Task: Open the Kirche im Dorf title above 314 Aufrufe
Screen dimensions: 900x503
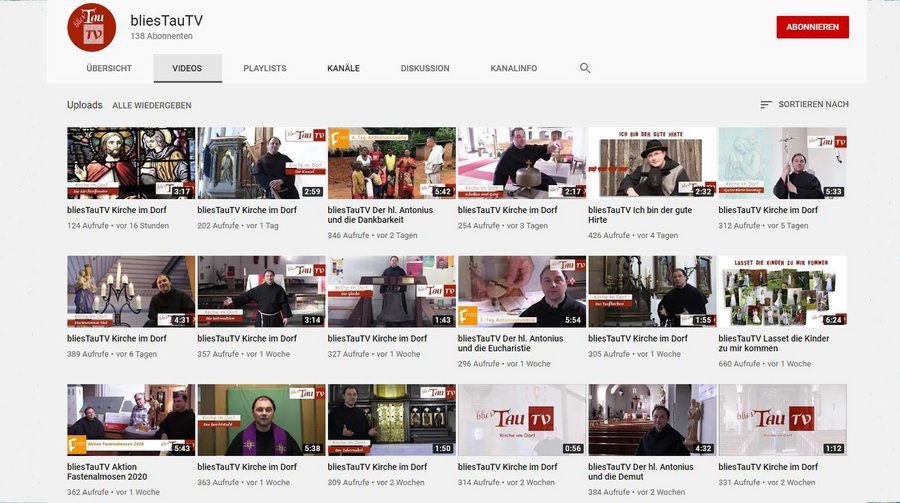Action: tap(507, 467)
